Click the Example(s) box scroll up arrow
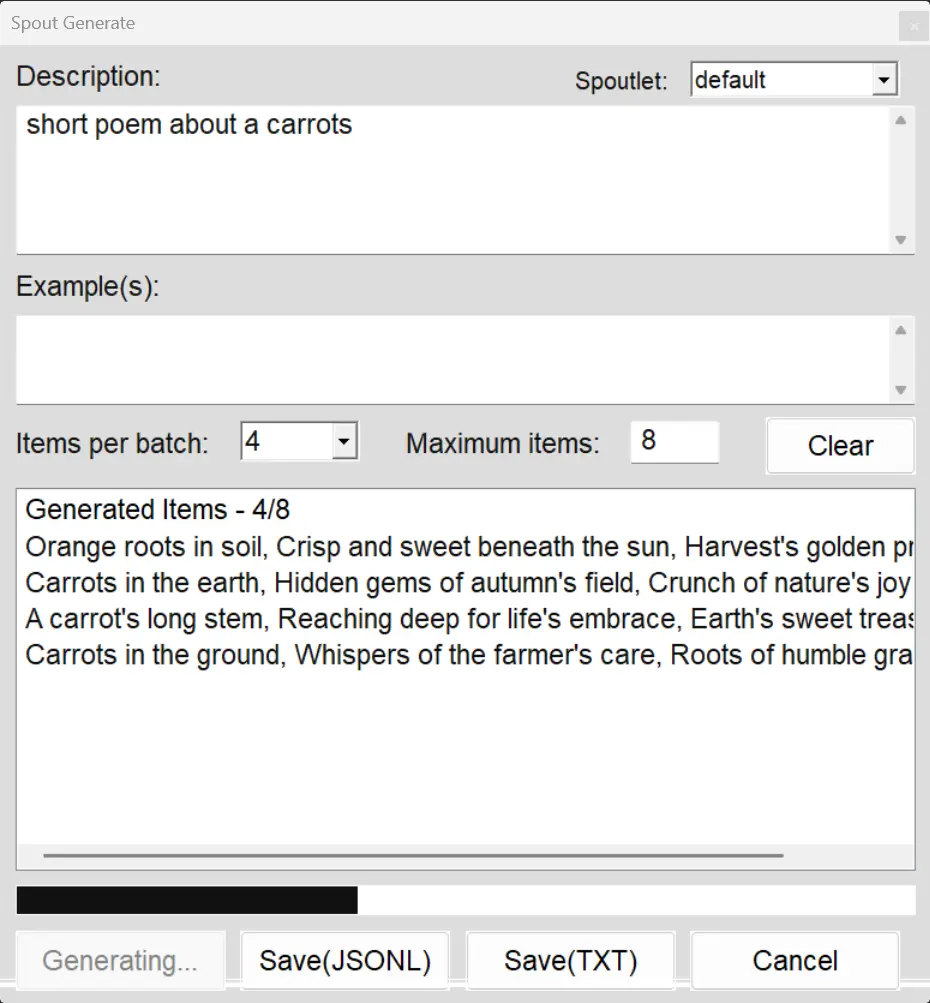Viewport: 930px width, 1003px height. [x=901, y=330]
